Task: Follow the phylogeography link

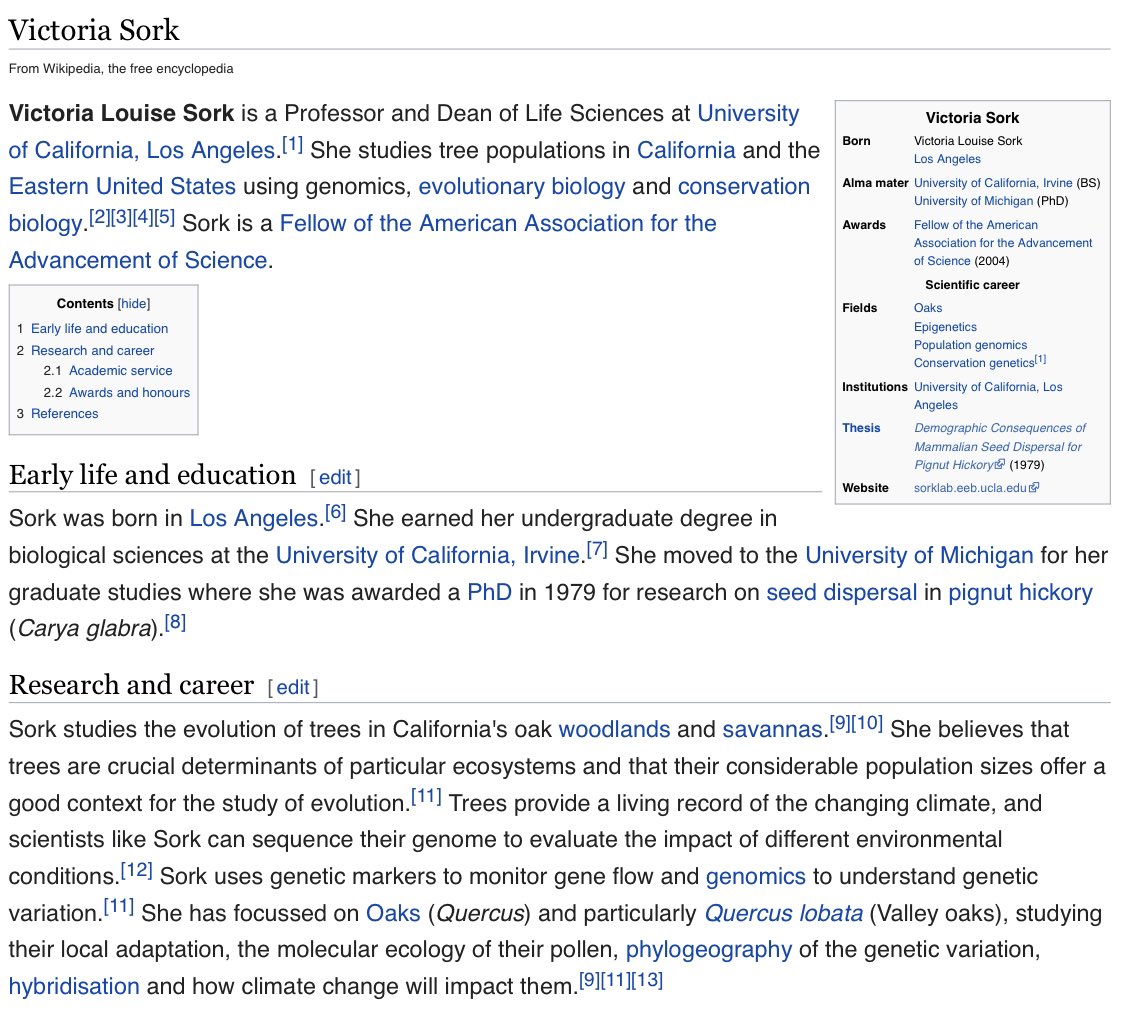Action: pos(709,950)
